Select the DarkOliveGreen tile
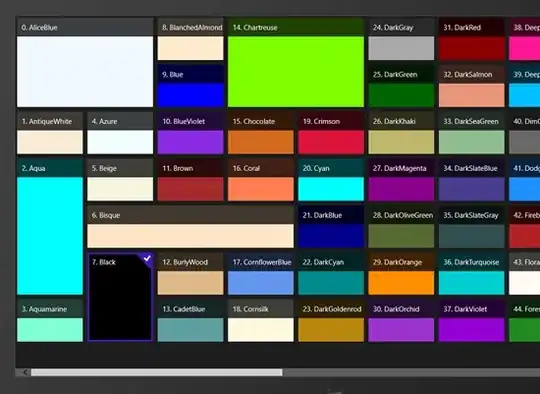 point(401,227)
